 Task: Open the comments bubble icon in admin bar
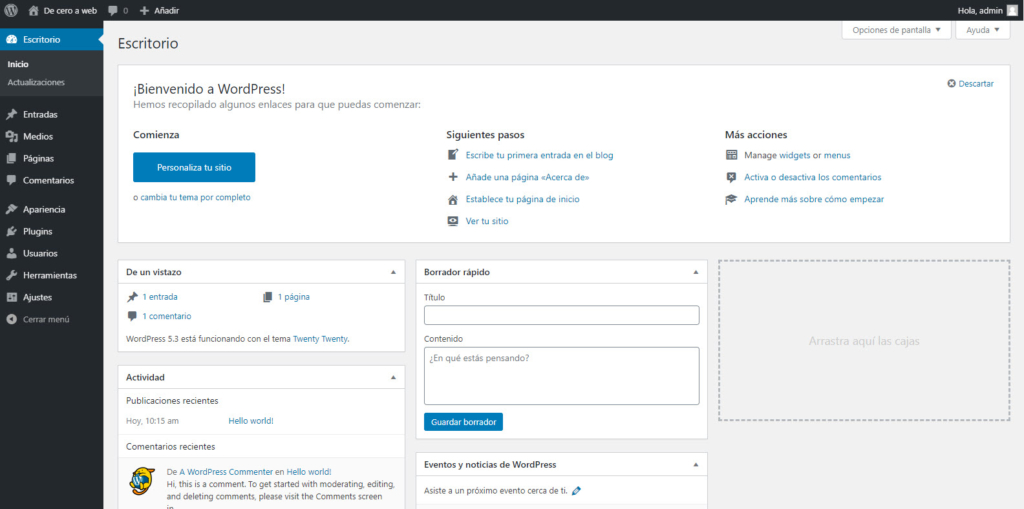(113, 11)
